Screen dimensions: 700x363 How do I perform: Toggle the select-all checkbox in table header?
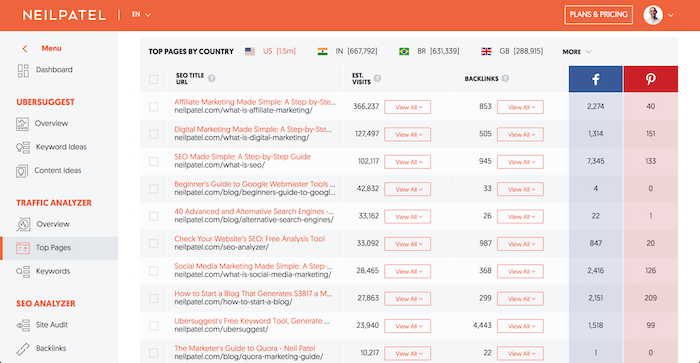[154, 79]
